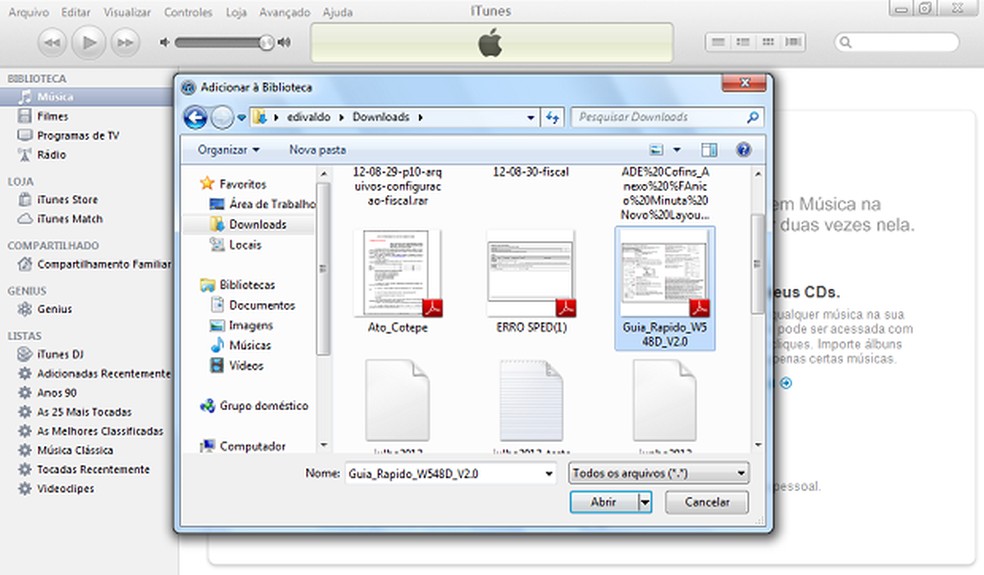Click the low-volume speaker icon

(164, 42)
